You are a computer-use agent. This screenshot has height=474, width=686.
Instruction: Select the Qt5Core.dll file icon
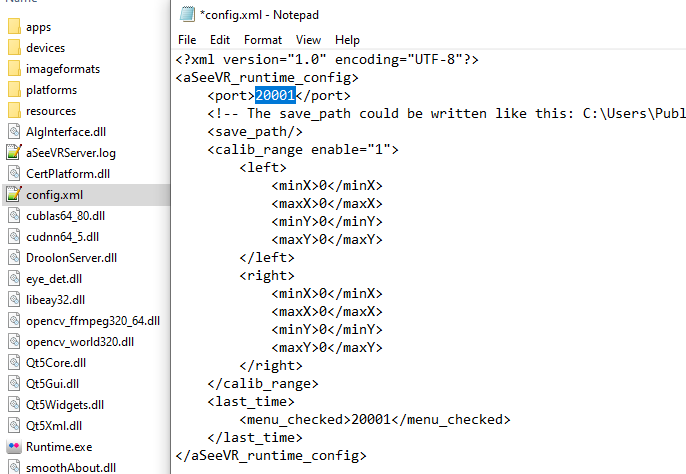pos(14,363)
